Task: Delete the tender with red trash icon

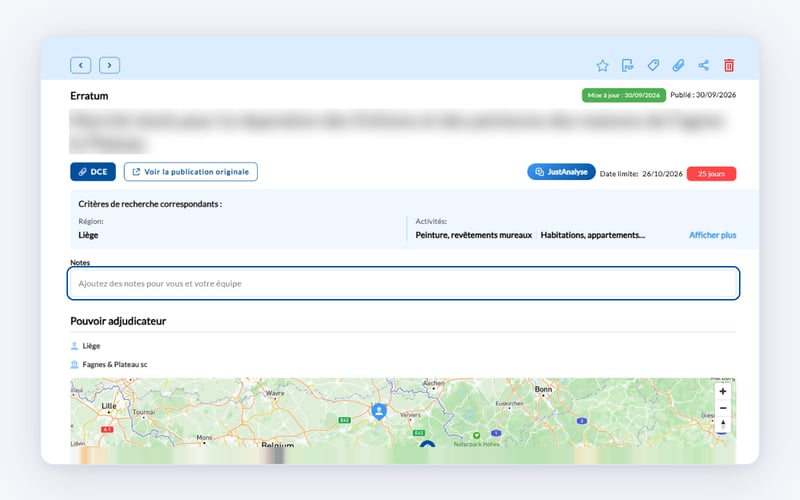Action: tap(729, 65)
